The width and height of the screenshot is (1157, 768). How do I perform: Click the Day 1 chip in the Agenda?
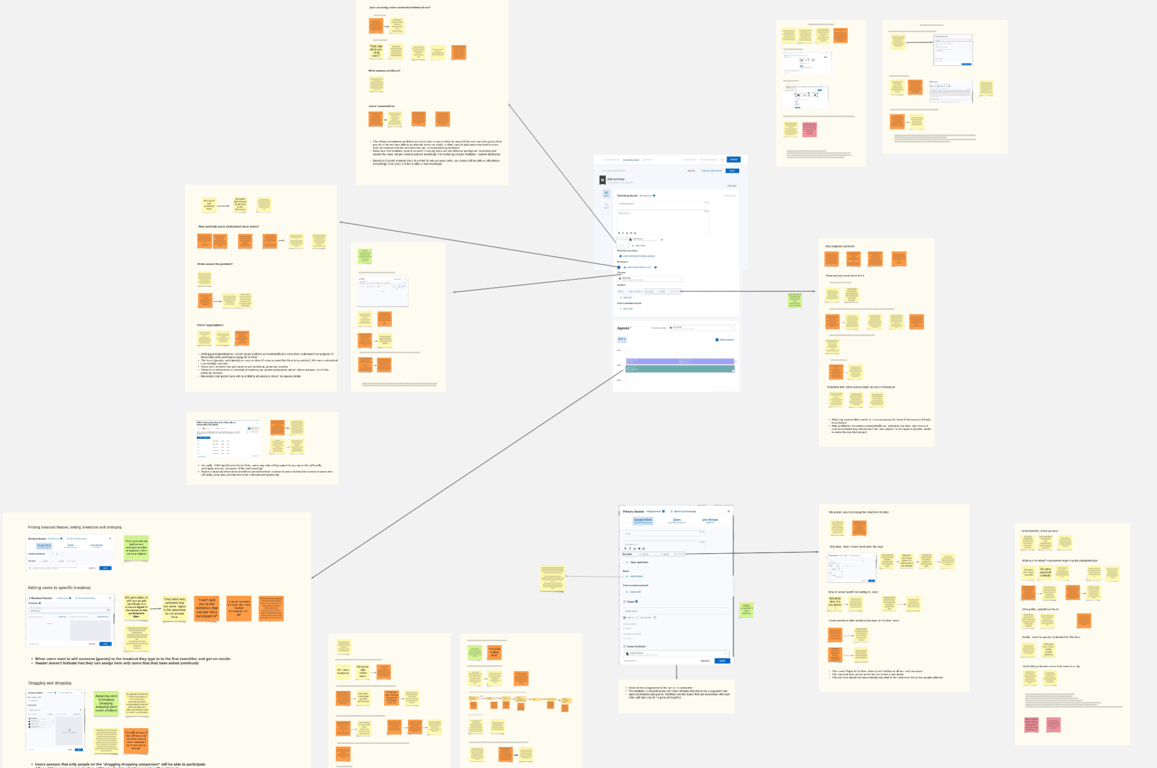click(x=621, y=339)
